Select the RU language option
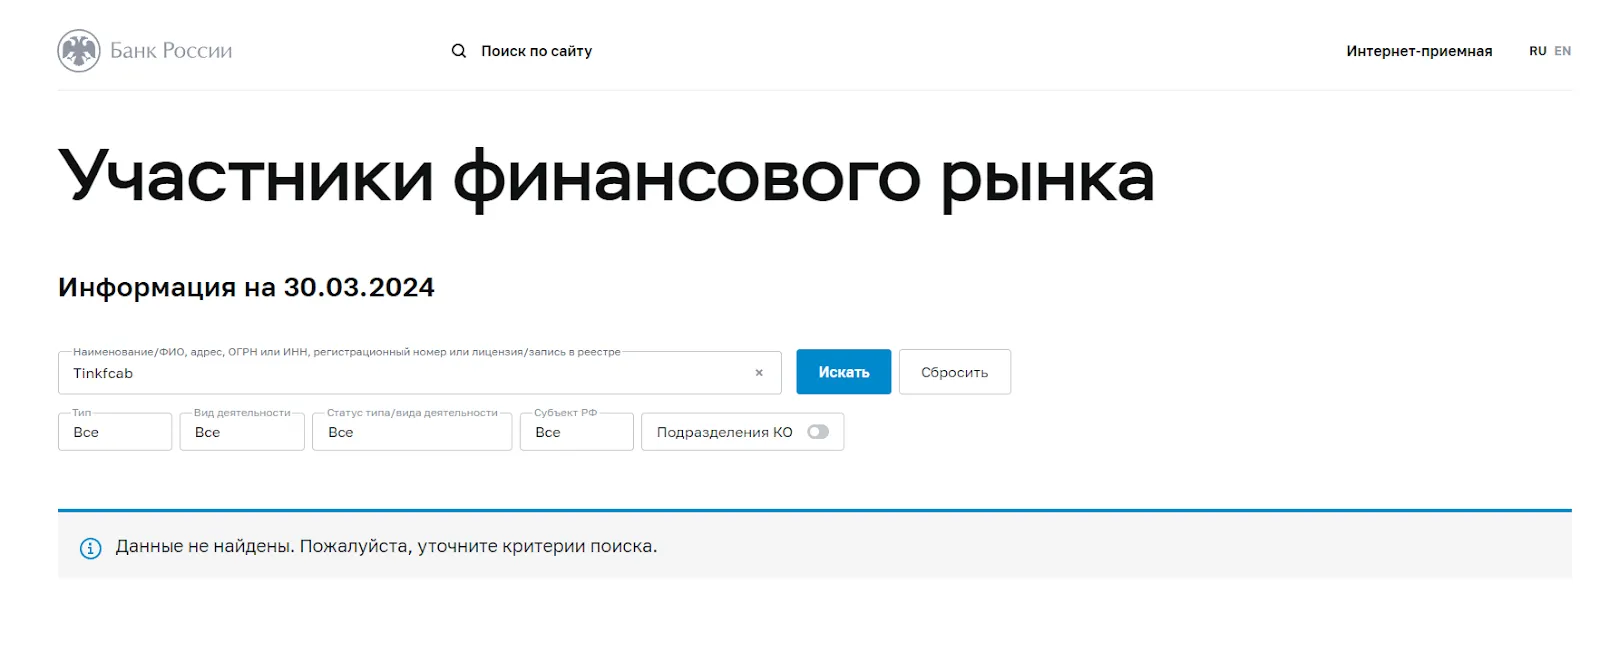Viewport: 1600px width, 652px height. (1537, 51)
